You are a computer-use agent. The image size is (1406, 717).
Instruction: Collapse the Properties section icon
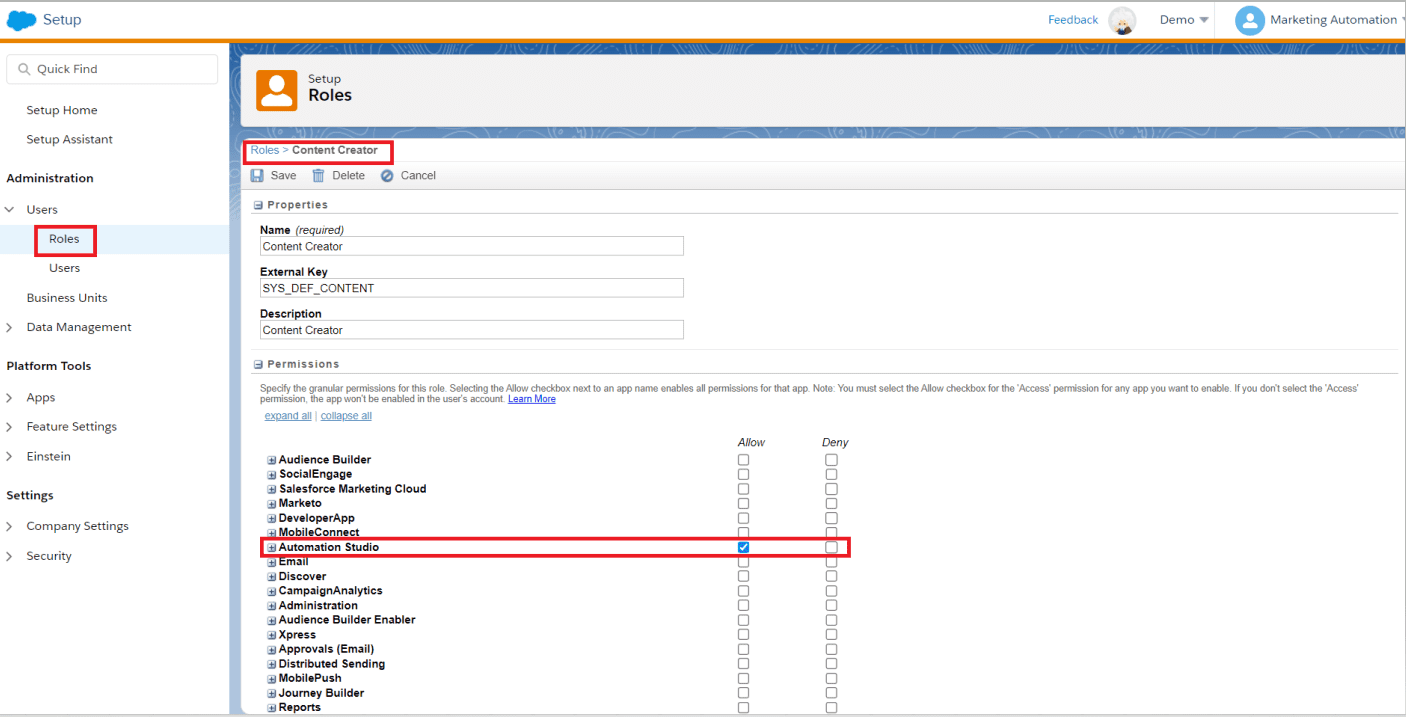click(x=258, y=205)
